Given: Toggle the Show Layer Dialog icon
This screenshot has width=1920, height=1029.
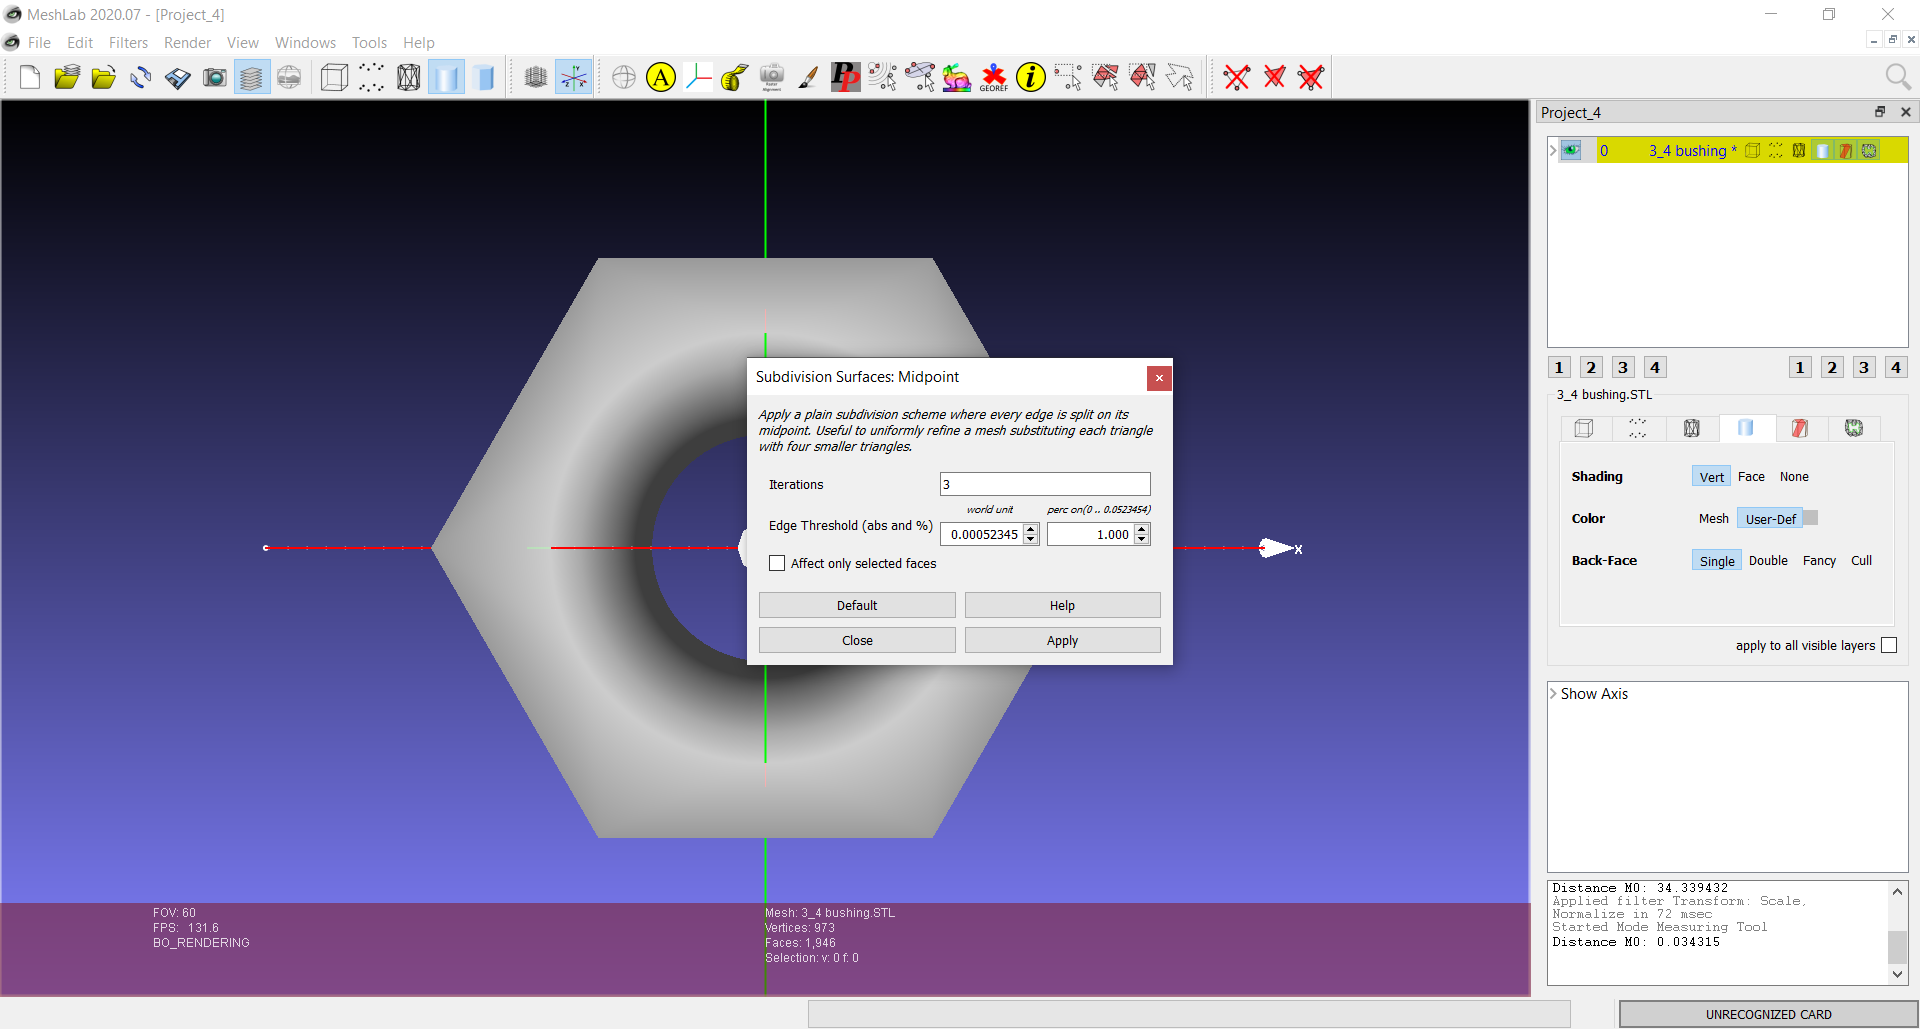Looking at the screenshot, I should click(252, 77).
